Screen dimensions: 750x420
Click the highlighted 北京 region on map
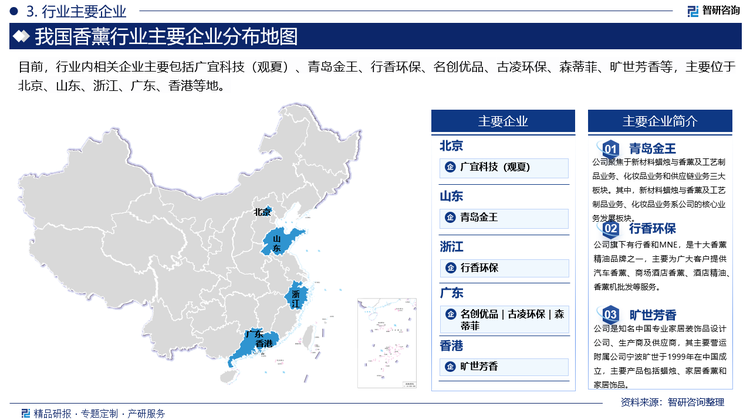(x=268, y=211)
